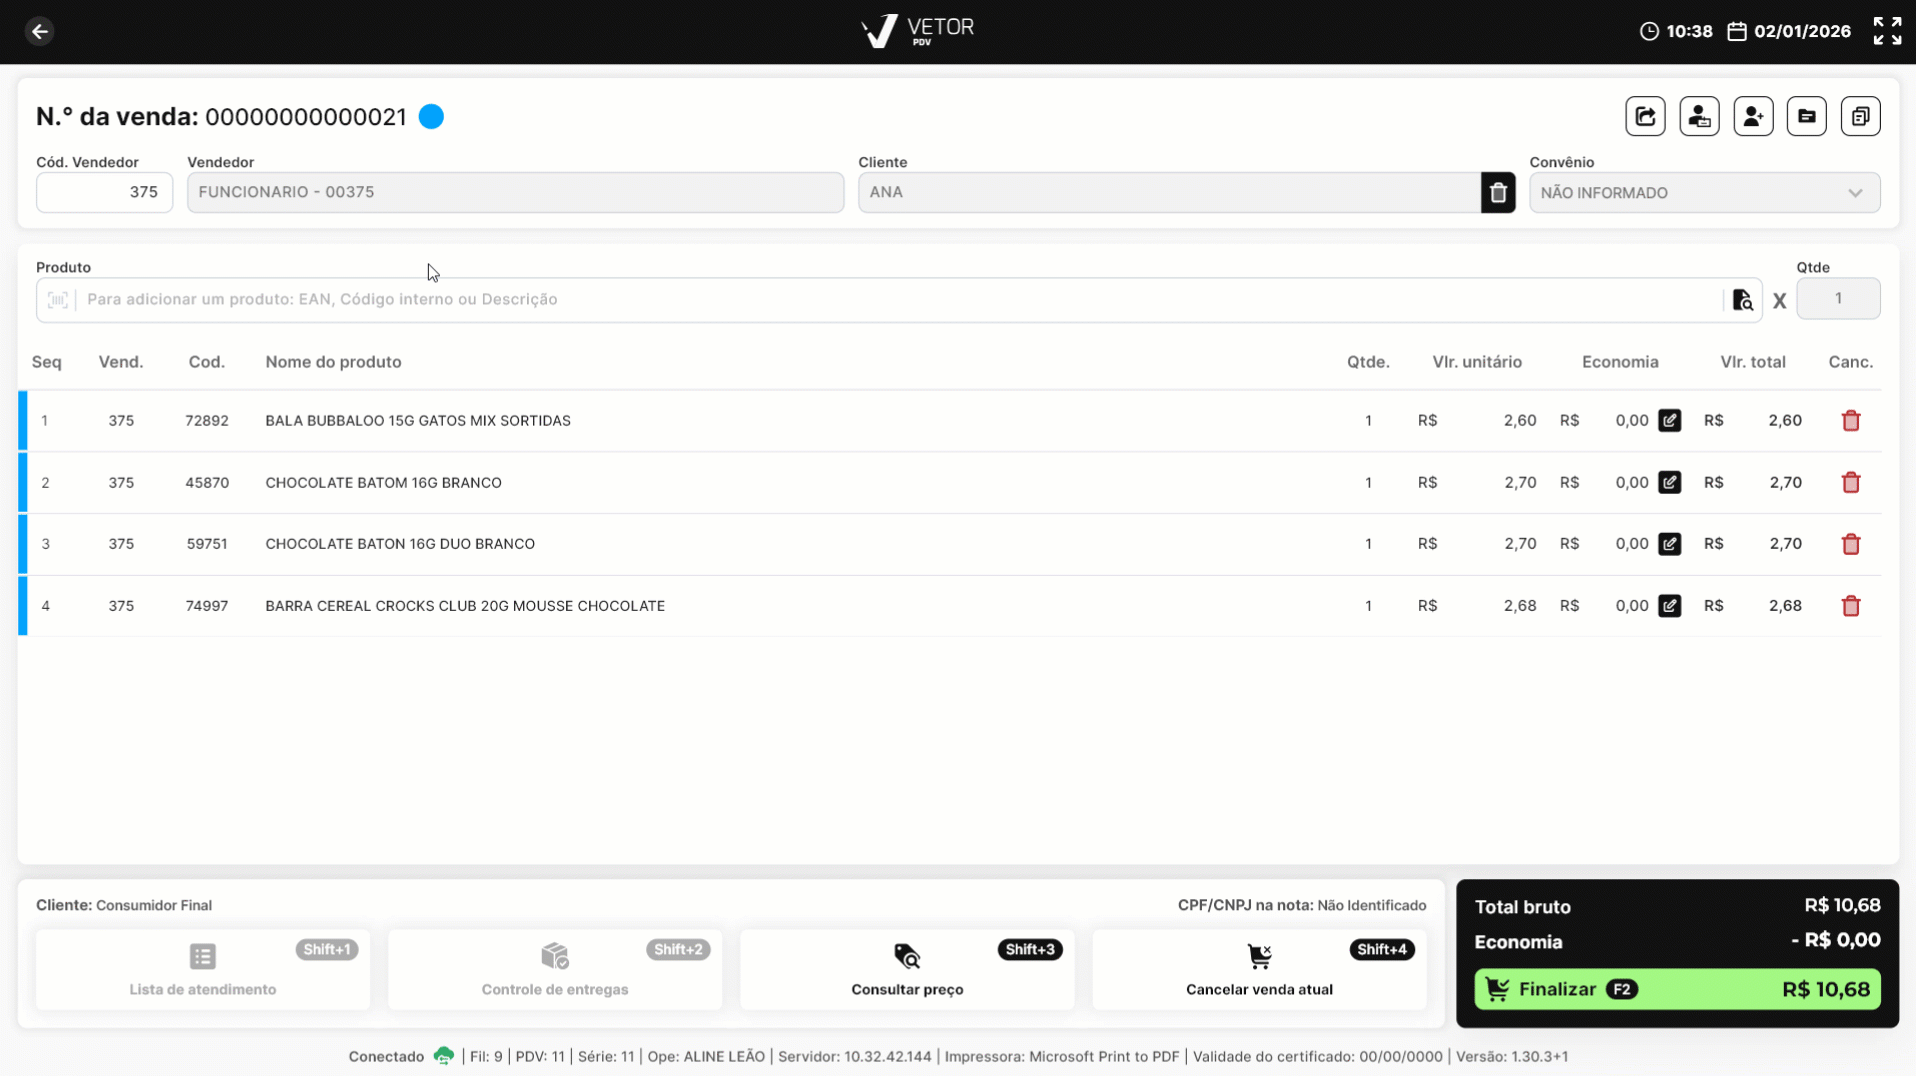Screen dimensions: 1916x1076
Task: Click the blue sale status indicator
Action: pos(431,117)
